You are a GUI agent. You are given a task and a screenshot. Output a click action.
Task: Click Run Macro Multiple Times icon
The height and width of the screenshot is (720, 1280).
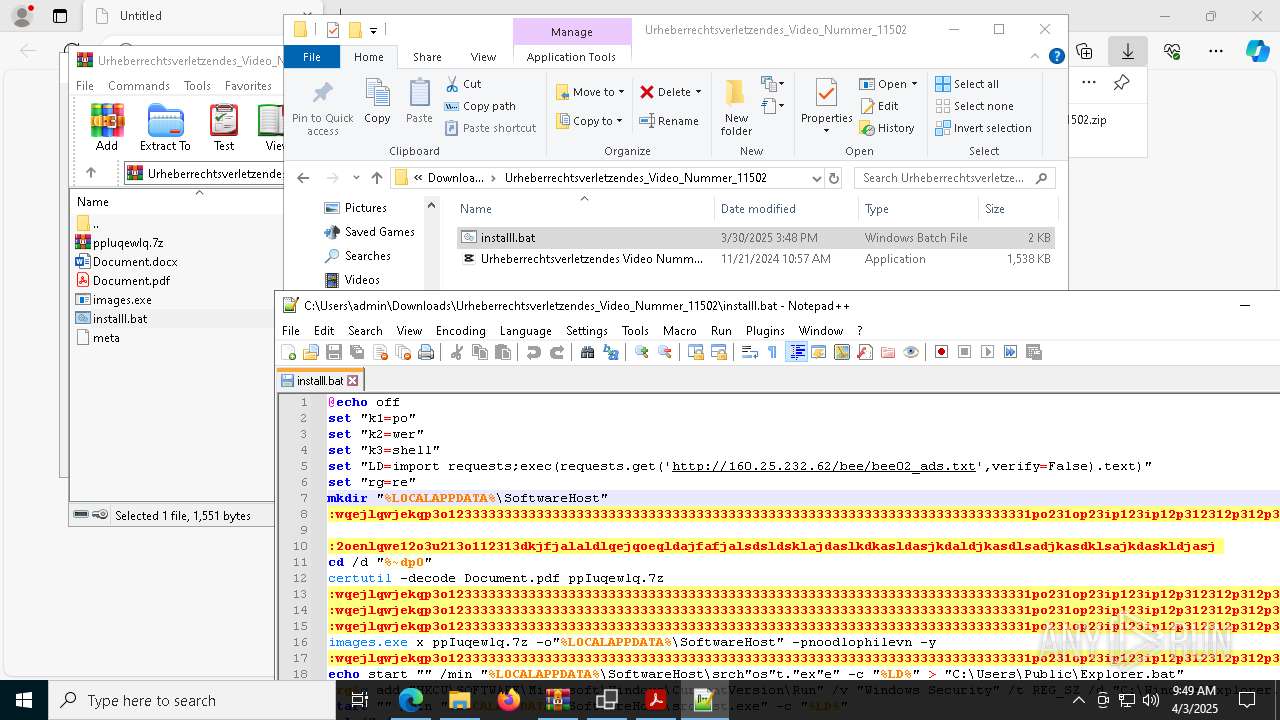click(1010, 352)
